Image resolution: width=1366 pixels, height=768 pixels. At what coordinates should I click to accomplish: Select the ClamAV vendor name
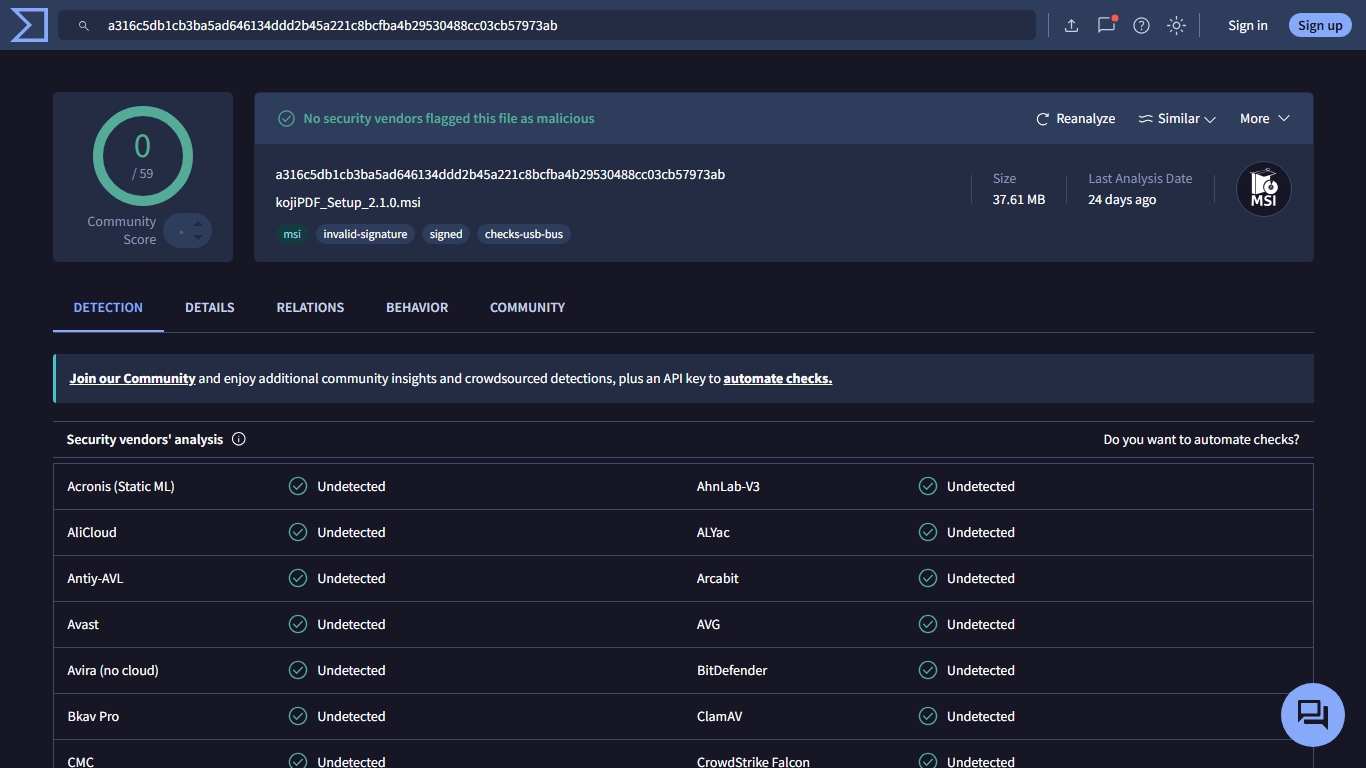[719, 716]
